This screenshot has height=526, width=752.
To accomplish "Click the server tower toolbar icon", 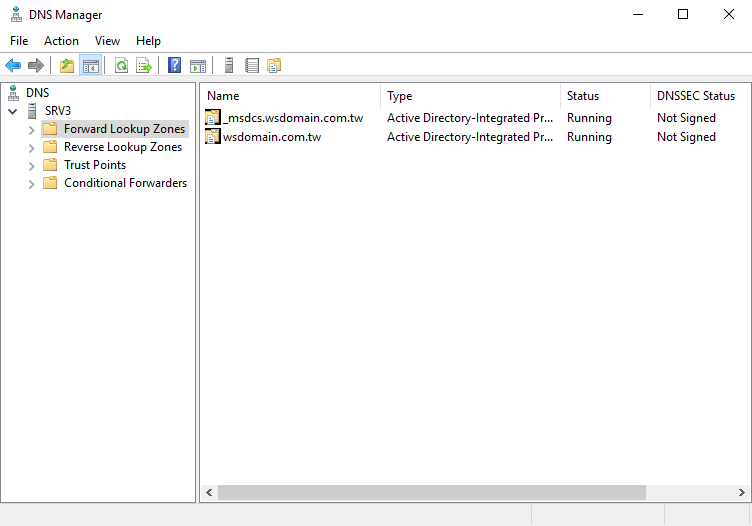I will pyautogui.click(x=229, y=65).
